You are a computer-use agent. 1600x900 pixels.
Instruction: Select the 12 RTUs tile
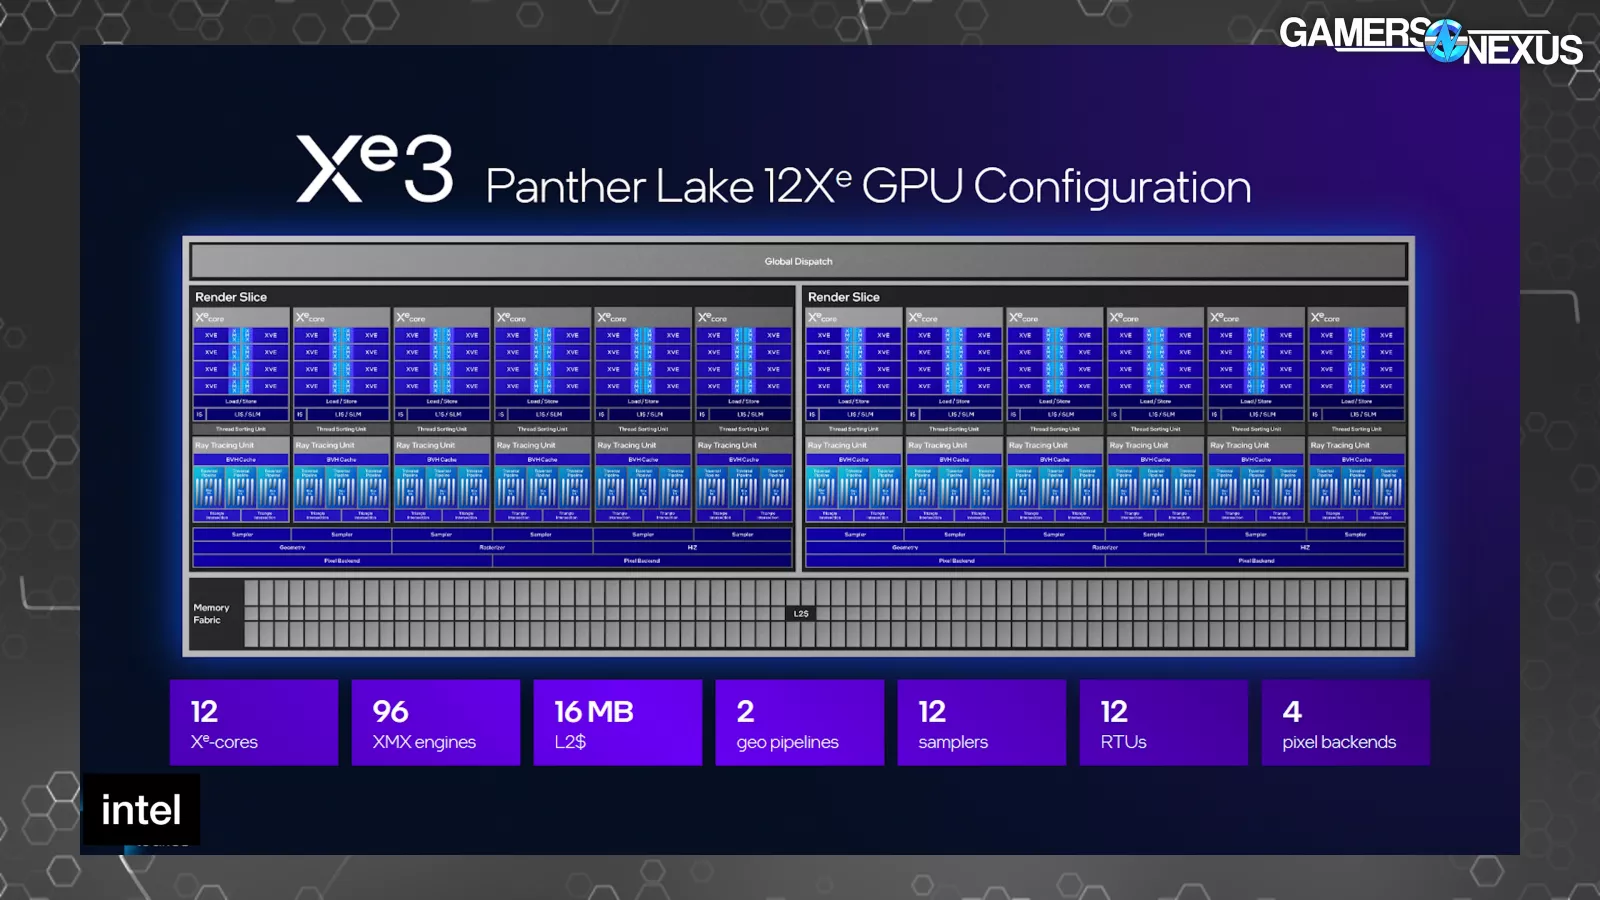click(x=1164, y=723)
